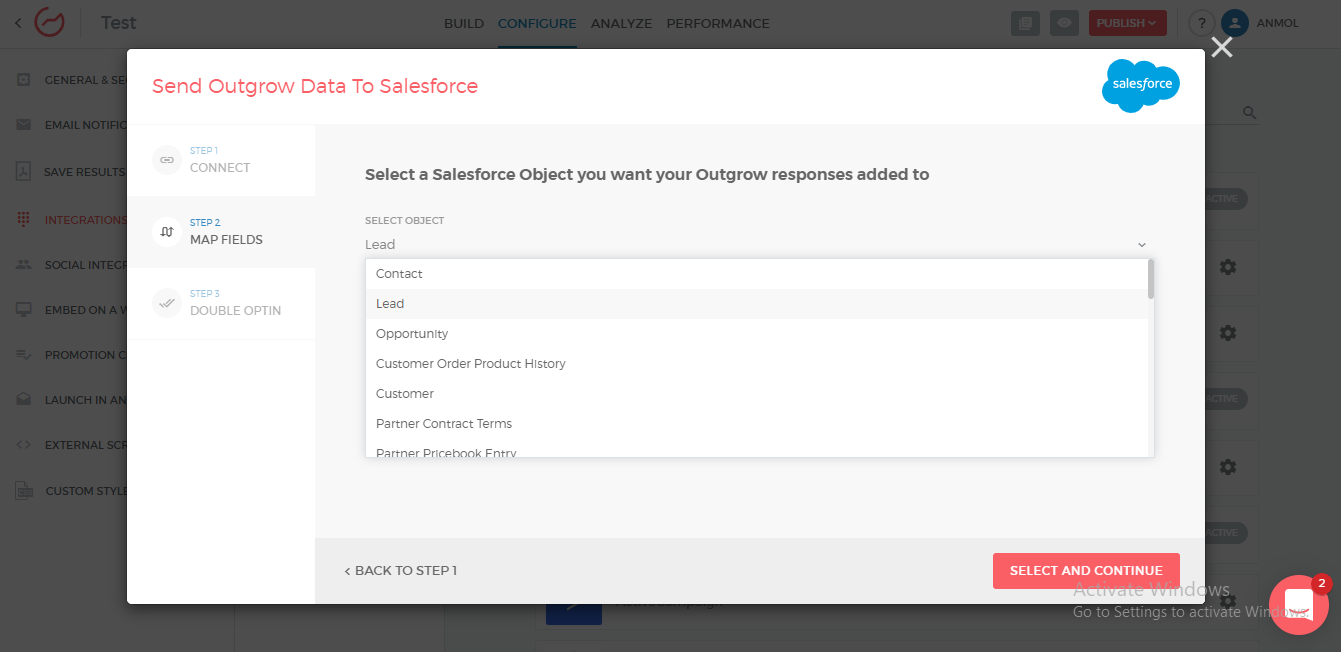Image resolution: width=1341 pixels, height=652 pixels.
Task: Choose Lead from the object list
Action: [759, 304]
